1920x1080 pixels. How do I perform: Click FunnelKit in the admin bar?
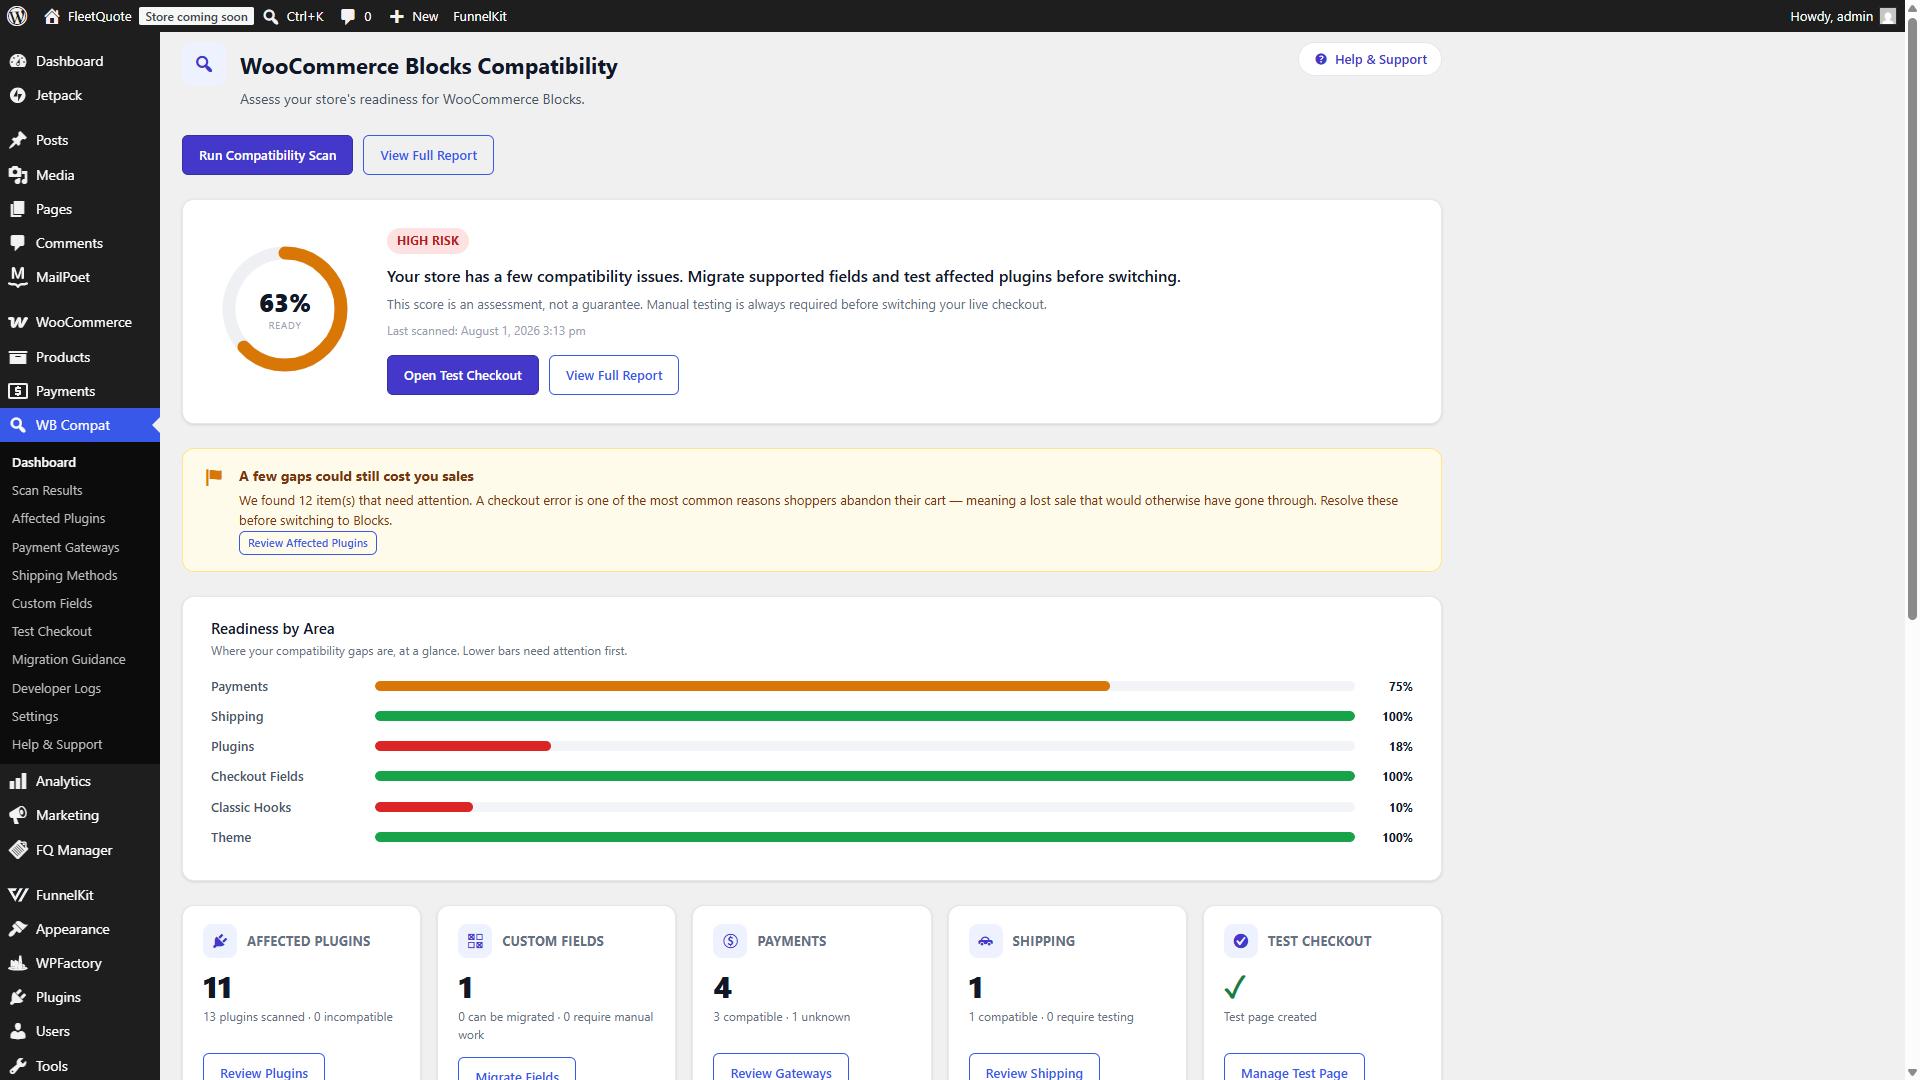[480, 16]
